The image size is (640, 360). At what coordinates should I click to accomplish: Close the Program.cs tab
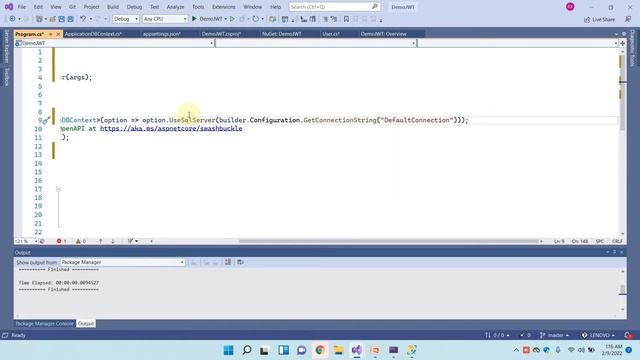(x=58, y=34)
